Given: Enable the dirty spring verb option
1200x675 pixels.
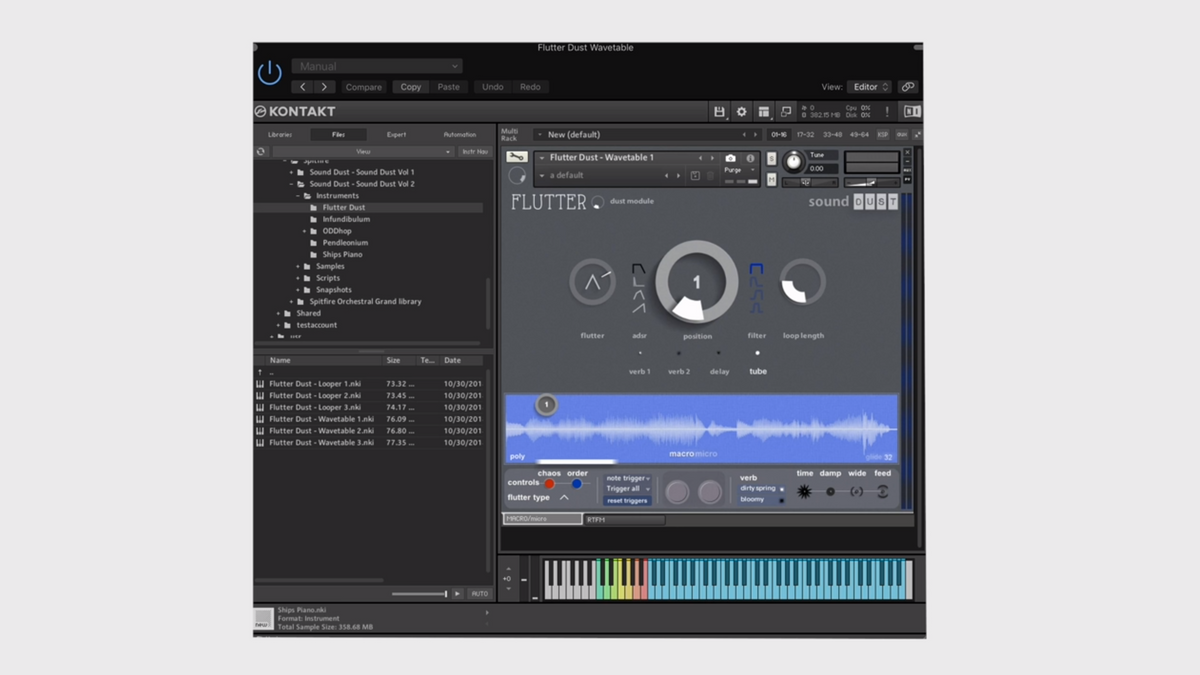Looking at the screenshot, I should tap(760, 488).
